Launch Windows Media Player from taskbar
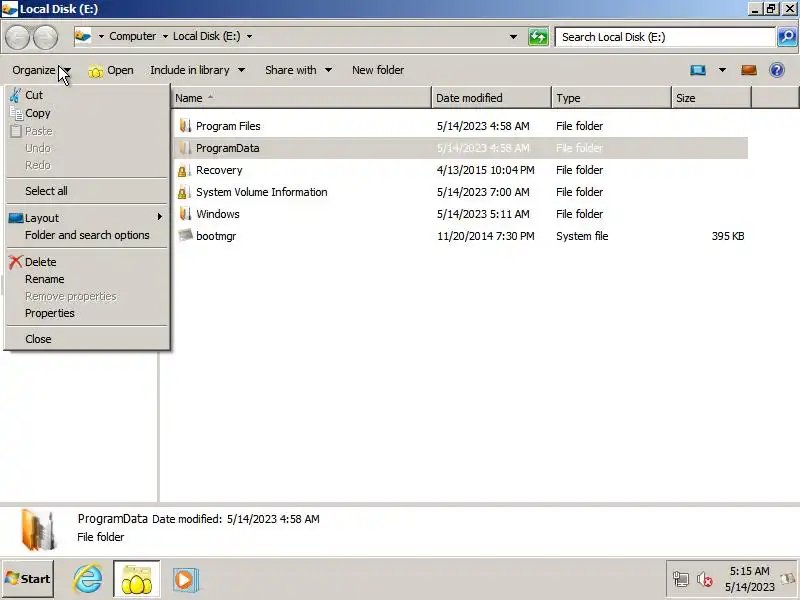The height and width of the screenshot is (600, 800). click(x=186, y=580)
